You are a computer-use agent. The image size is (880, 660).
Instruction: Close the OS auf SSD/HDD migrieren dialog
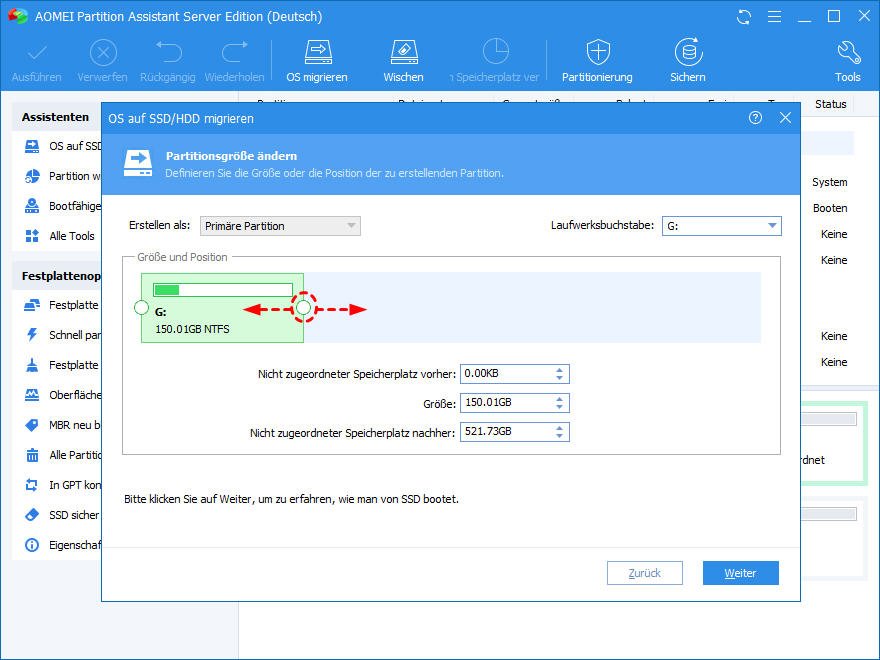[785, 118]
